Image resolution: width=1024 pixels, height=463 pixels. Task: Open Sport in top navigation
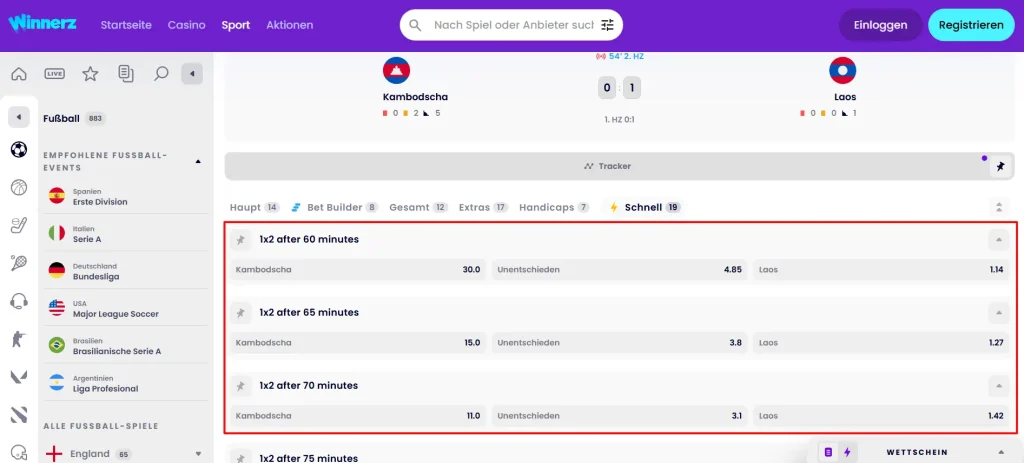coord(236,25)
